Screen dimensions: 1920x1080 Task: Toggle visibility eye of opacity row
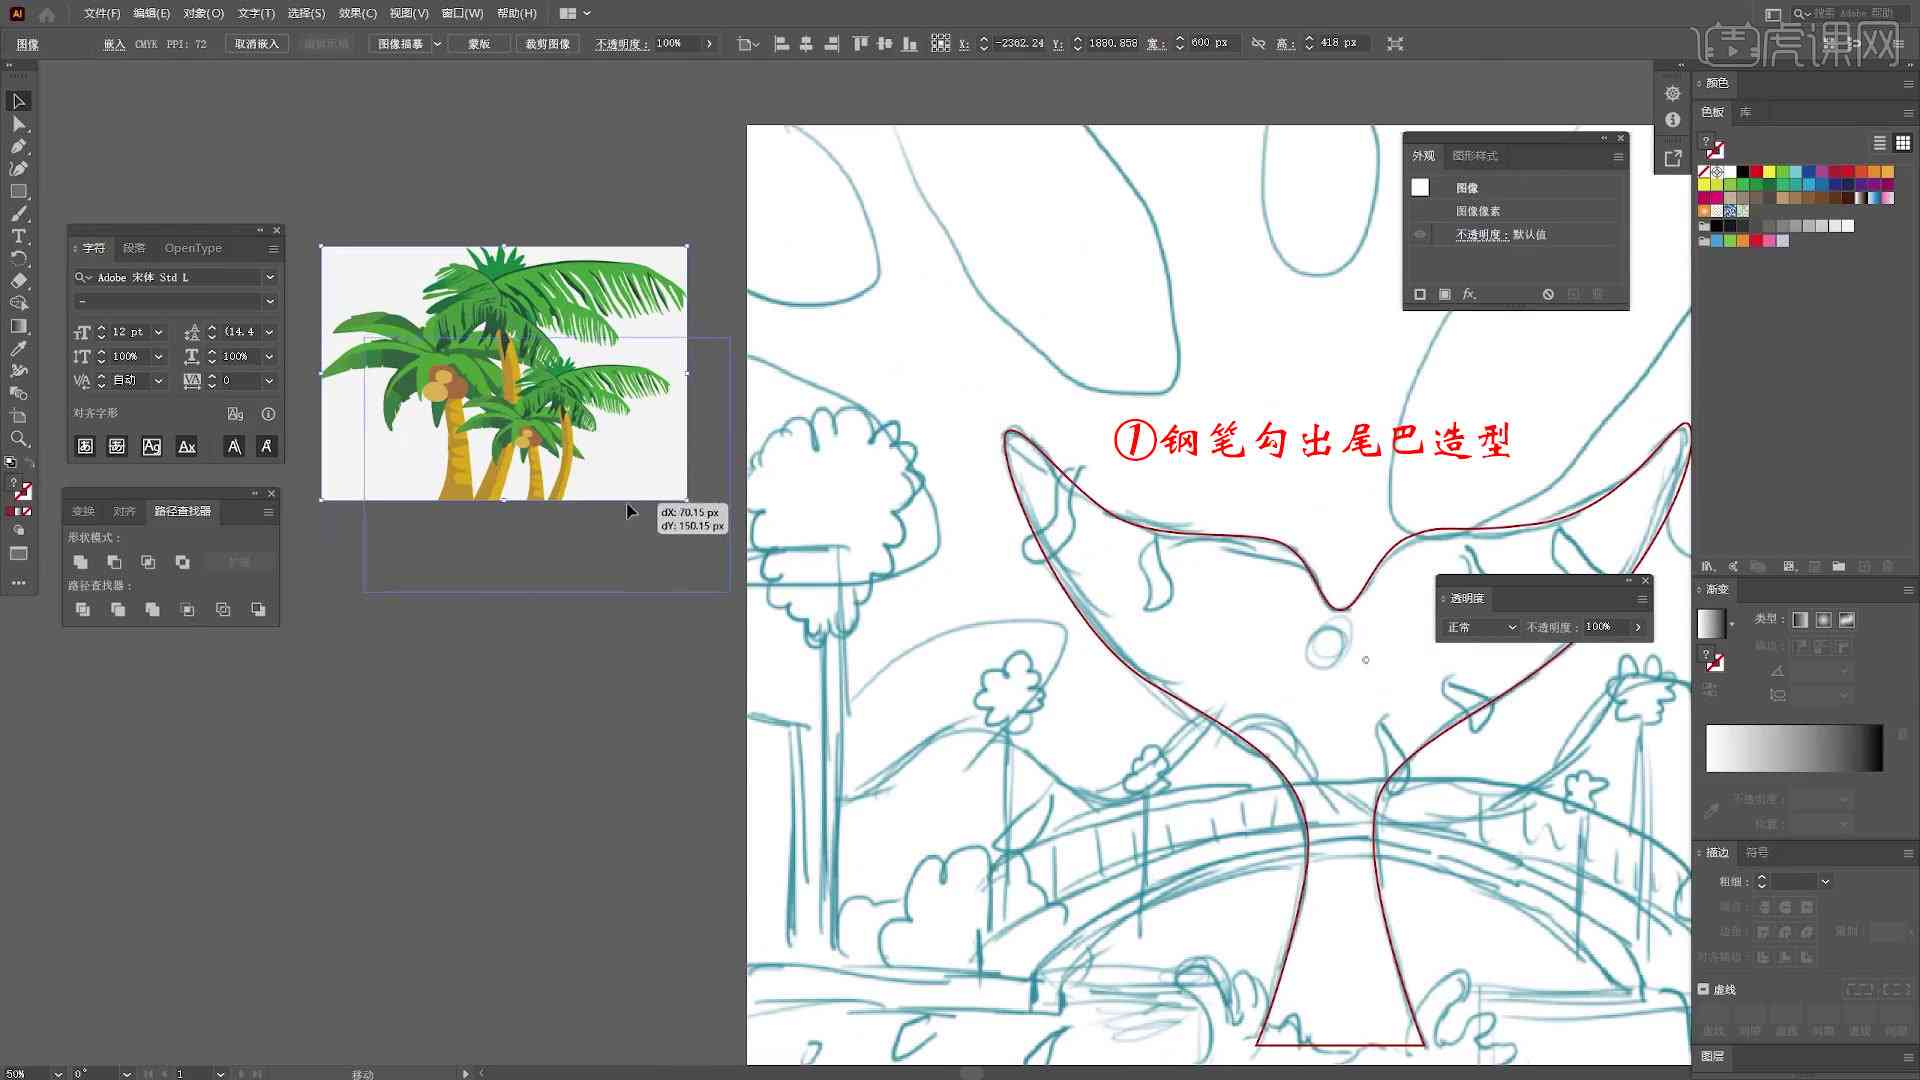tap(1420, 234)
